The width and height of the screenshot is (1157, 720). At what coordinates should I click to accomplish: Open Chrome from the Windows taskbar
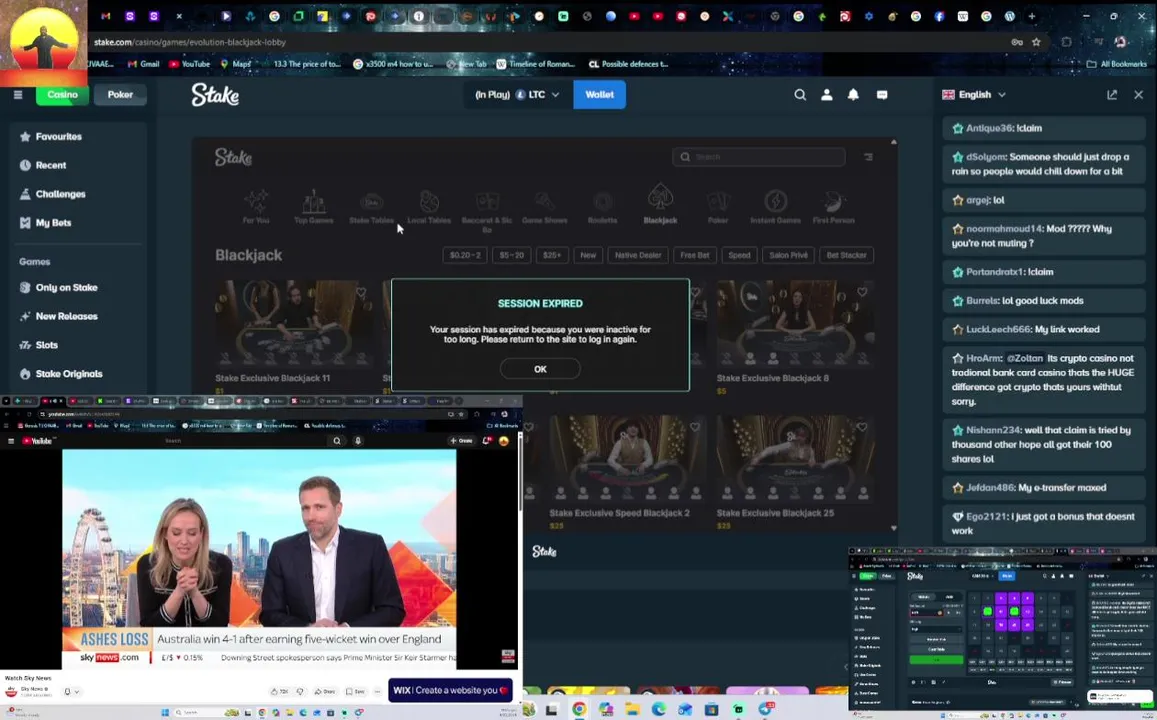tap(579, 709)
